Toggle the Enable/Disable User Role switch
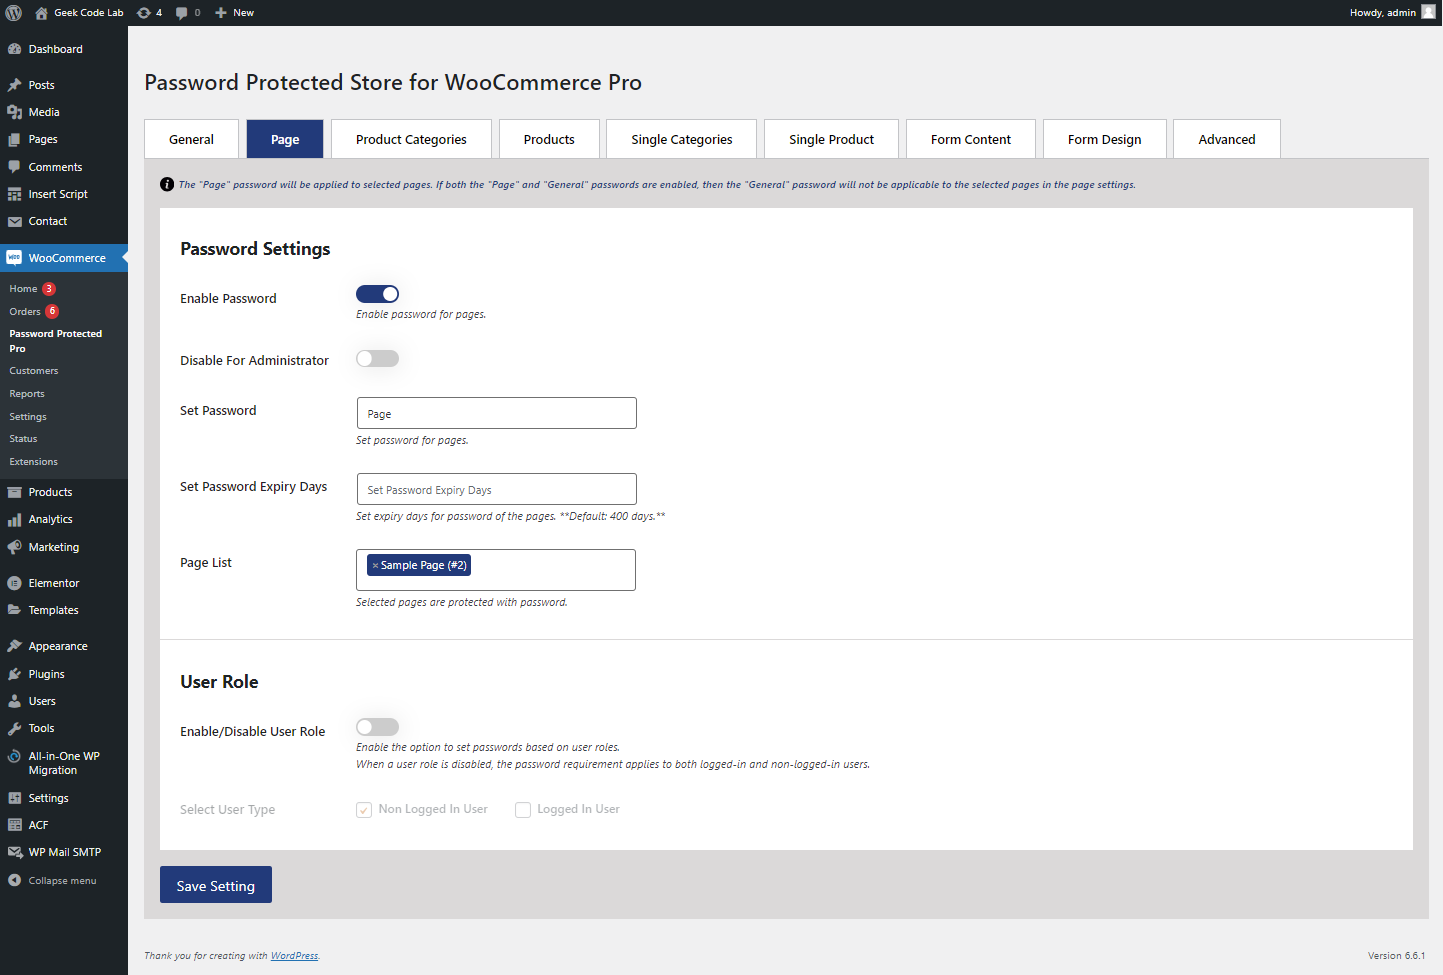Viewport: 1443px width, 975px height. (x=377, y=727)
